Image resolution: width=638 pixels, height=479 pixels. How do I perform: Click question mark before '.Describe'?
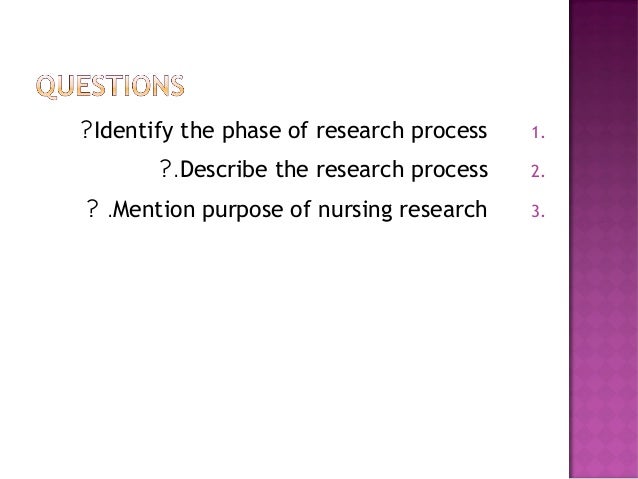[x=166, y=170]
